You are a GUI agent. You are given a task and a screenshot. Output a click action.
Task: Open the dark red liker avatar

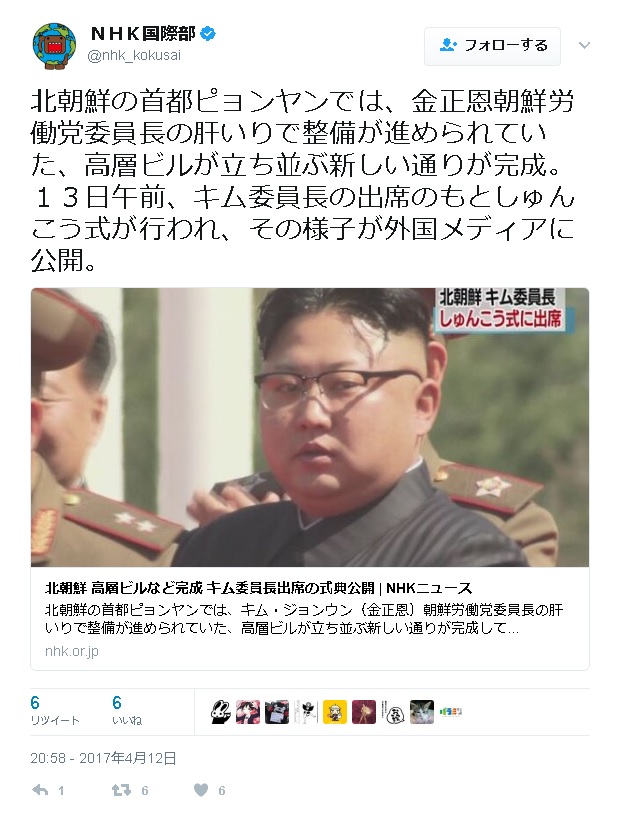click(x=364, y=712)
